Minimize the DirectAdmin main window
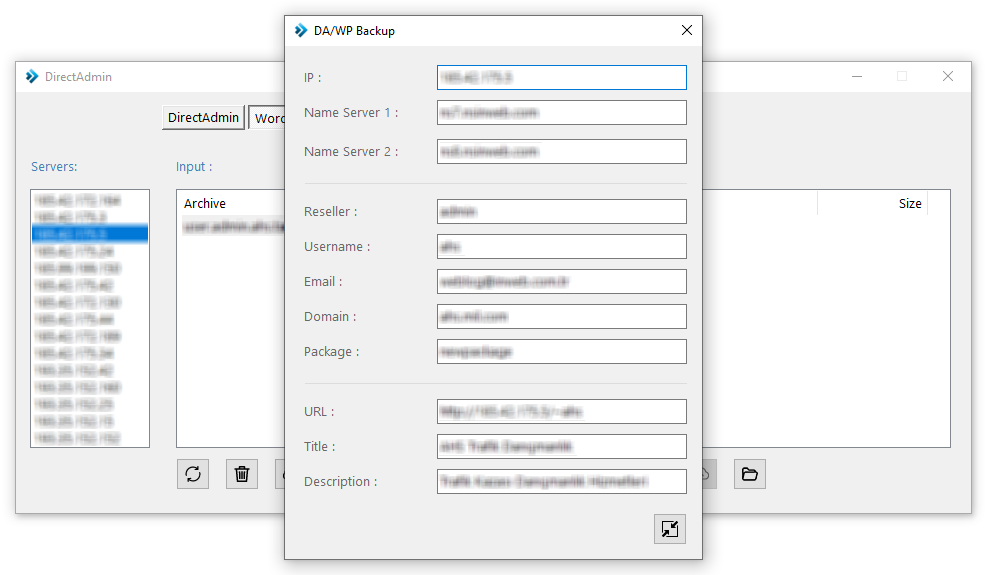Image resolution: width=987 pixels, height=575 pixels. pyautogui.click(x=857, y=76)
